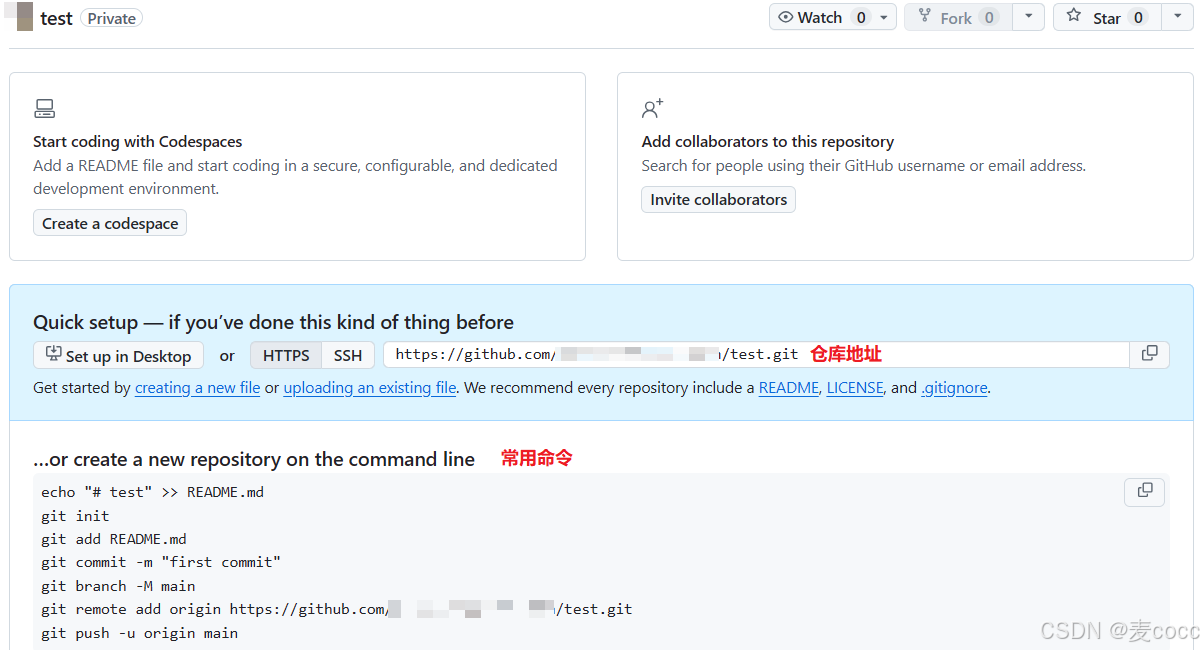This screenshot has width=1204, height=650.
Task: Click the Fork button
Action: pos(957,17)
